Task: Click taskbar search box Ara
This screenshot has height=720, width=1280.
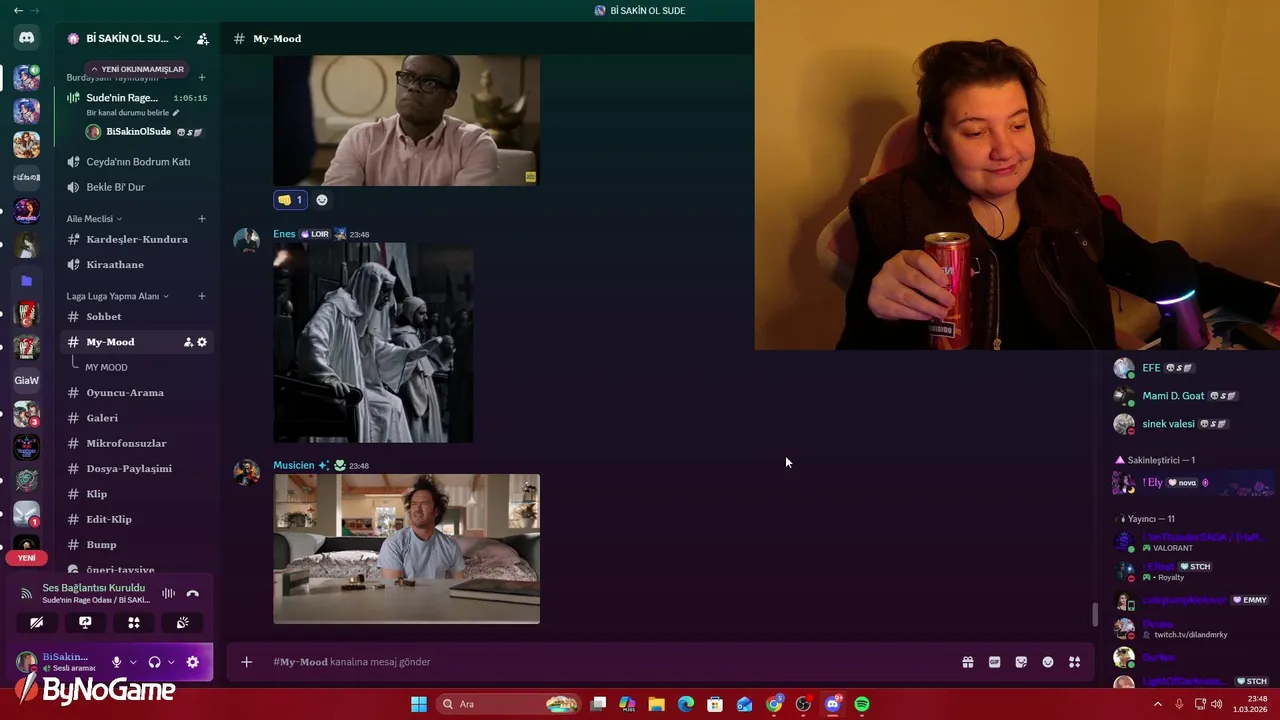Action: click(x=510, y=704)
